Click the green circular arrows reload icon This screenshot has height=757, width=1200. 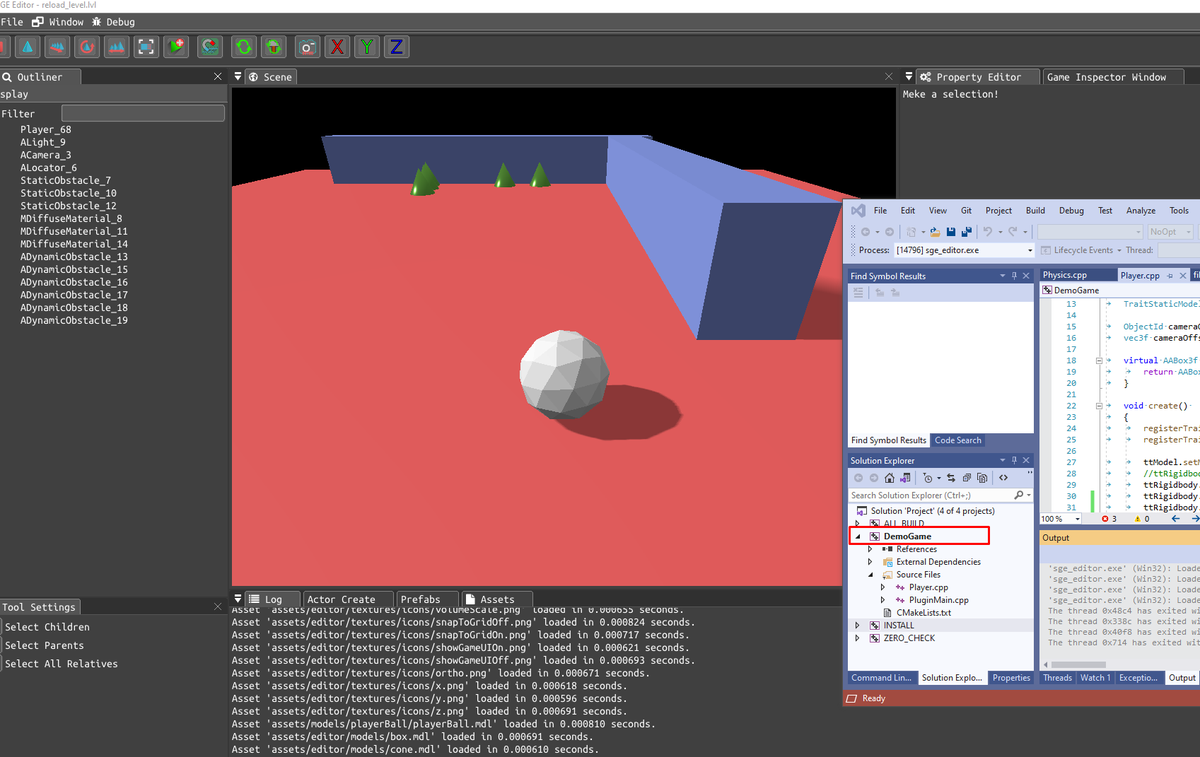(x=244, y=46)
